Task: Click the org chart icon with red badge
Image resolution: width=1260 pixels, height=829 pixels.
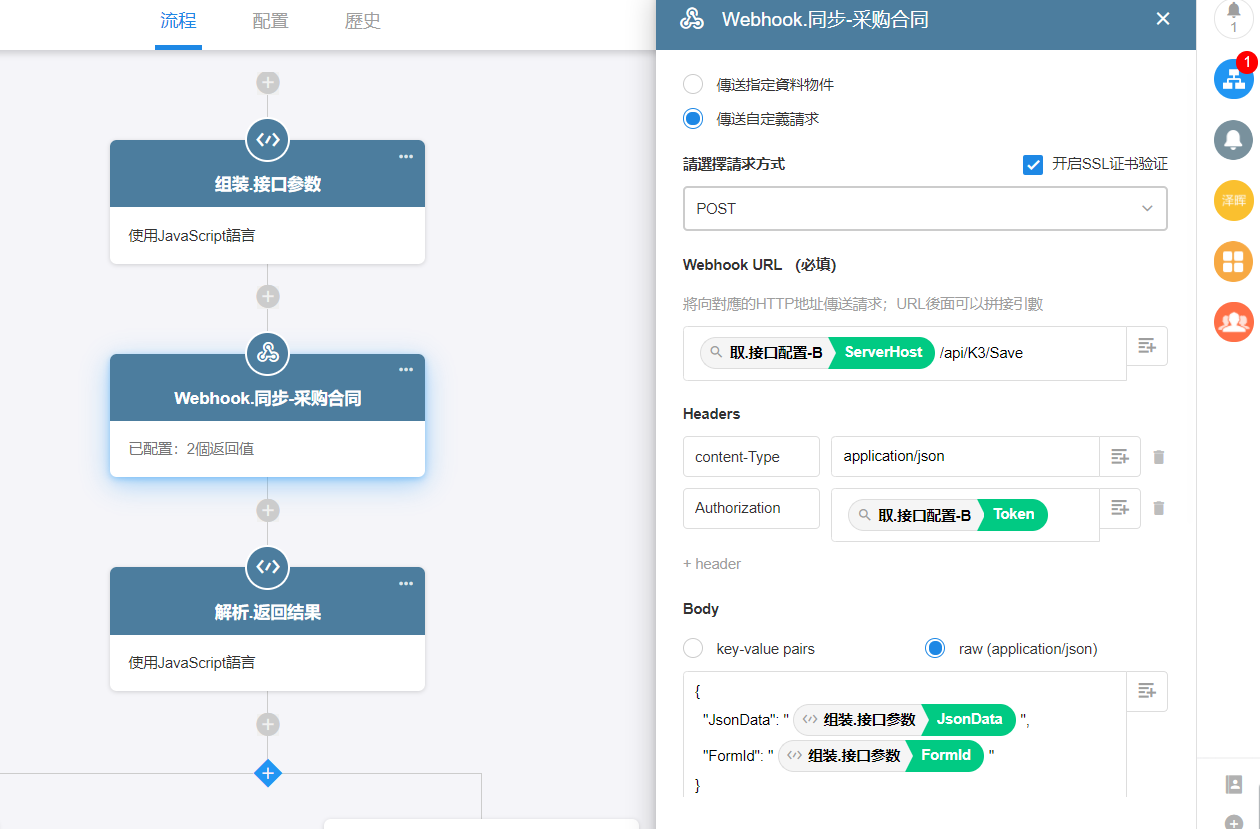Action: click(1233, 79)
